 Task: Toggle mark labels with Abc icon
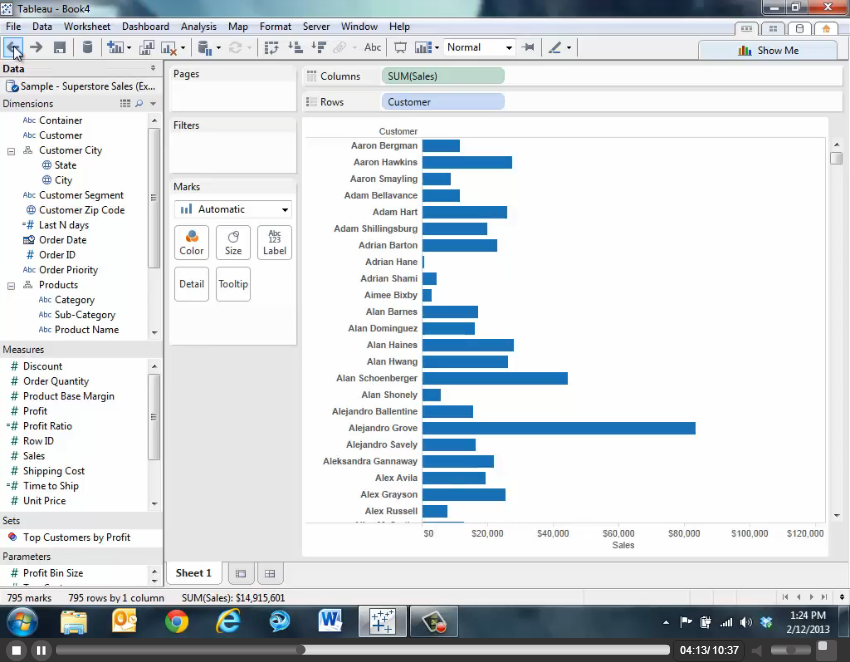[x=372, y=47]
